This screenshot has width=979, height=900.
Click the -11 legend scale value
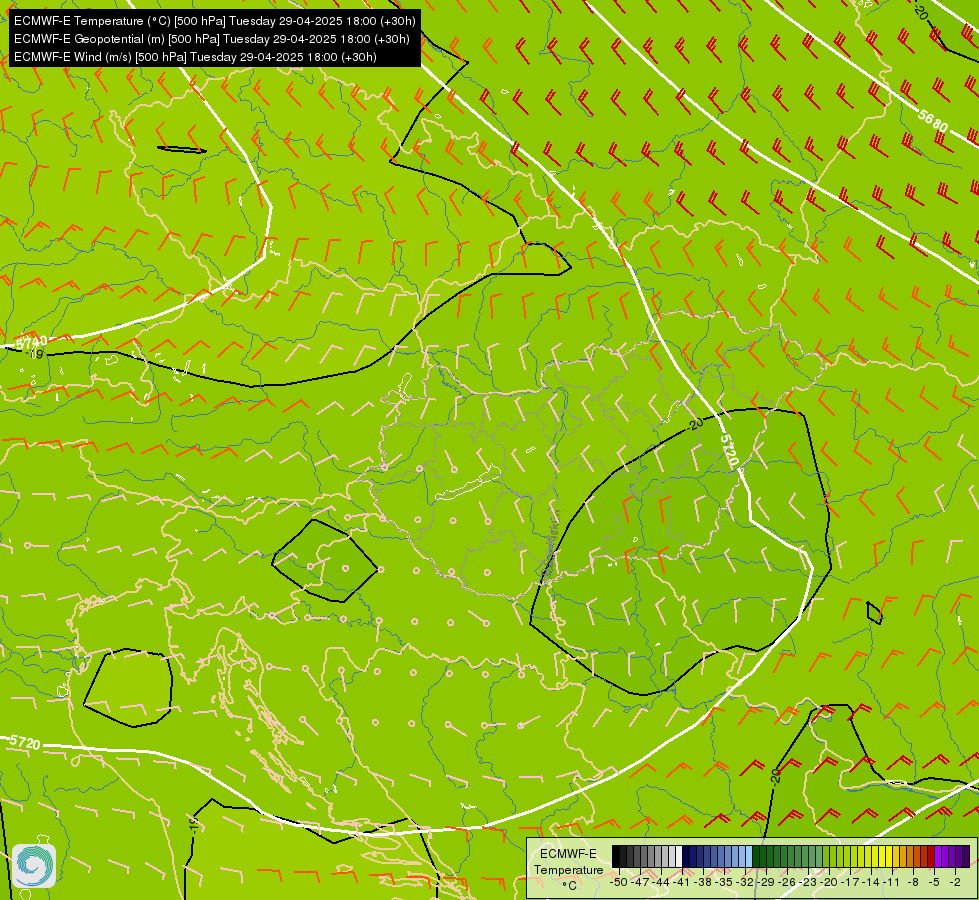pos(891,882)
